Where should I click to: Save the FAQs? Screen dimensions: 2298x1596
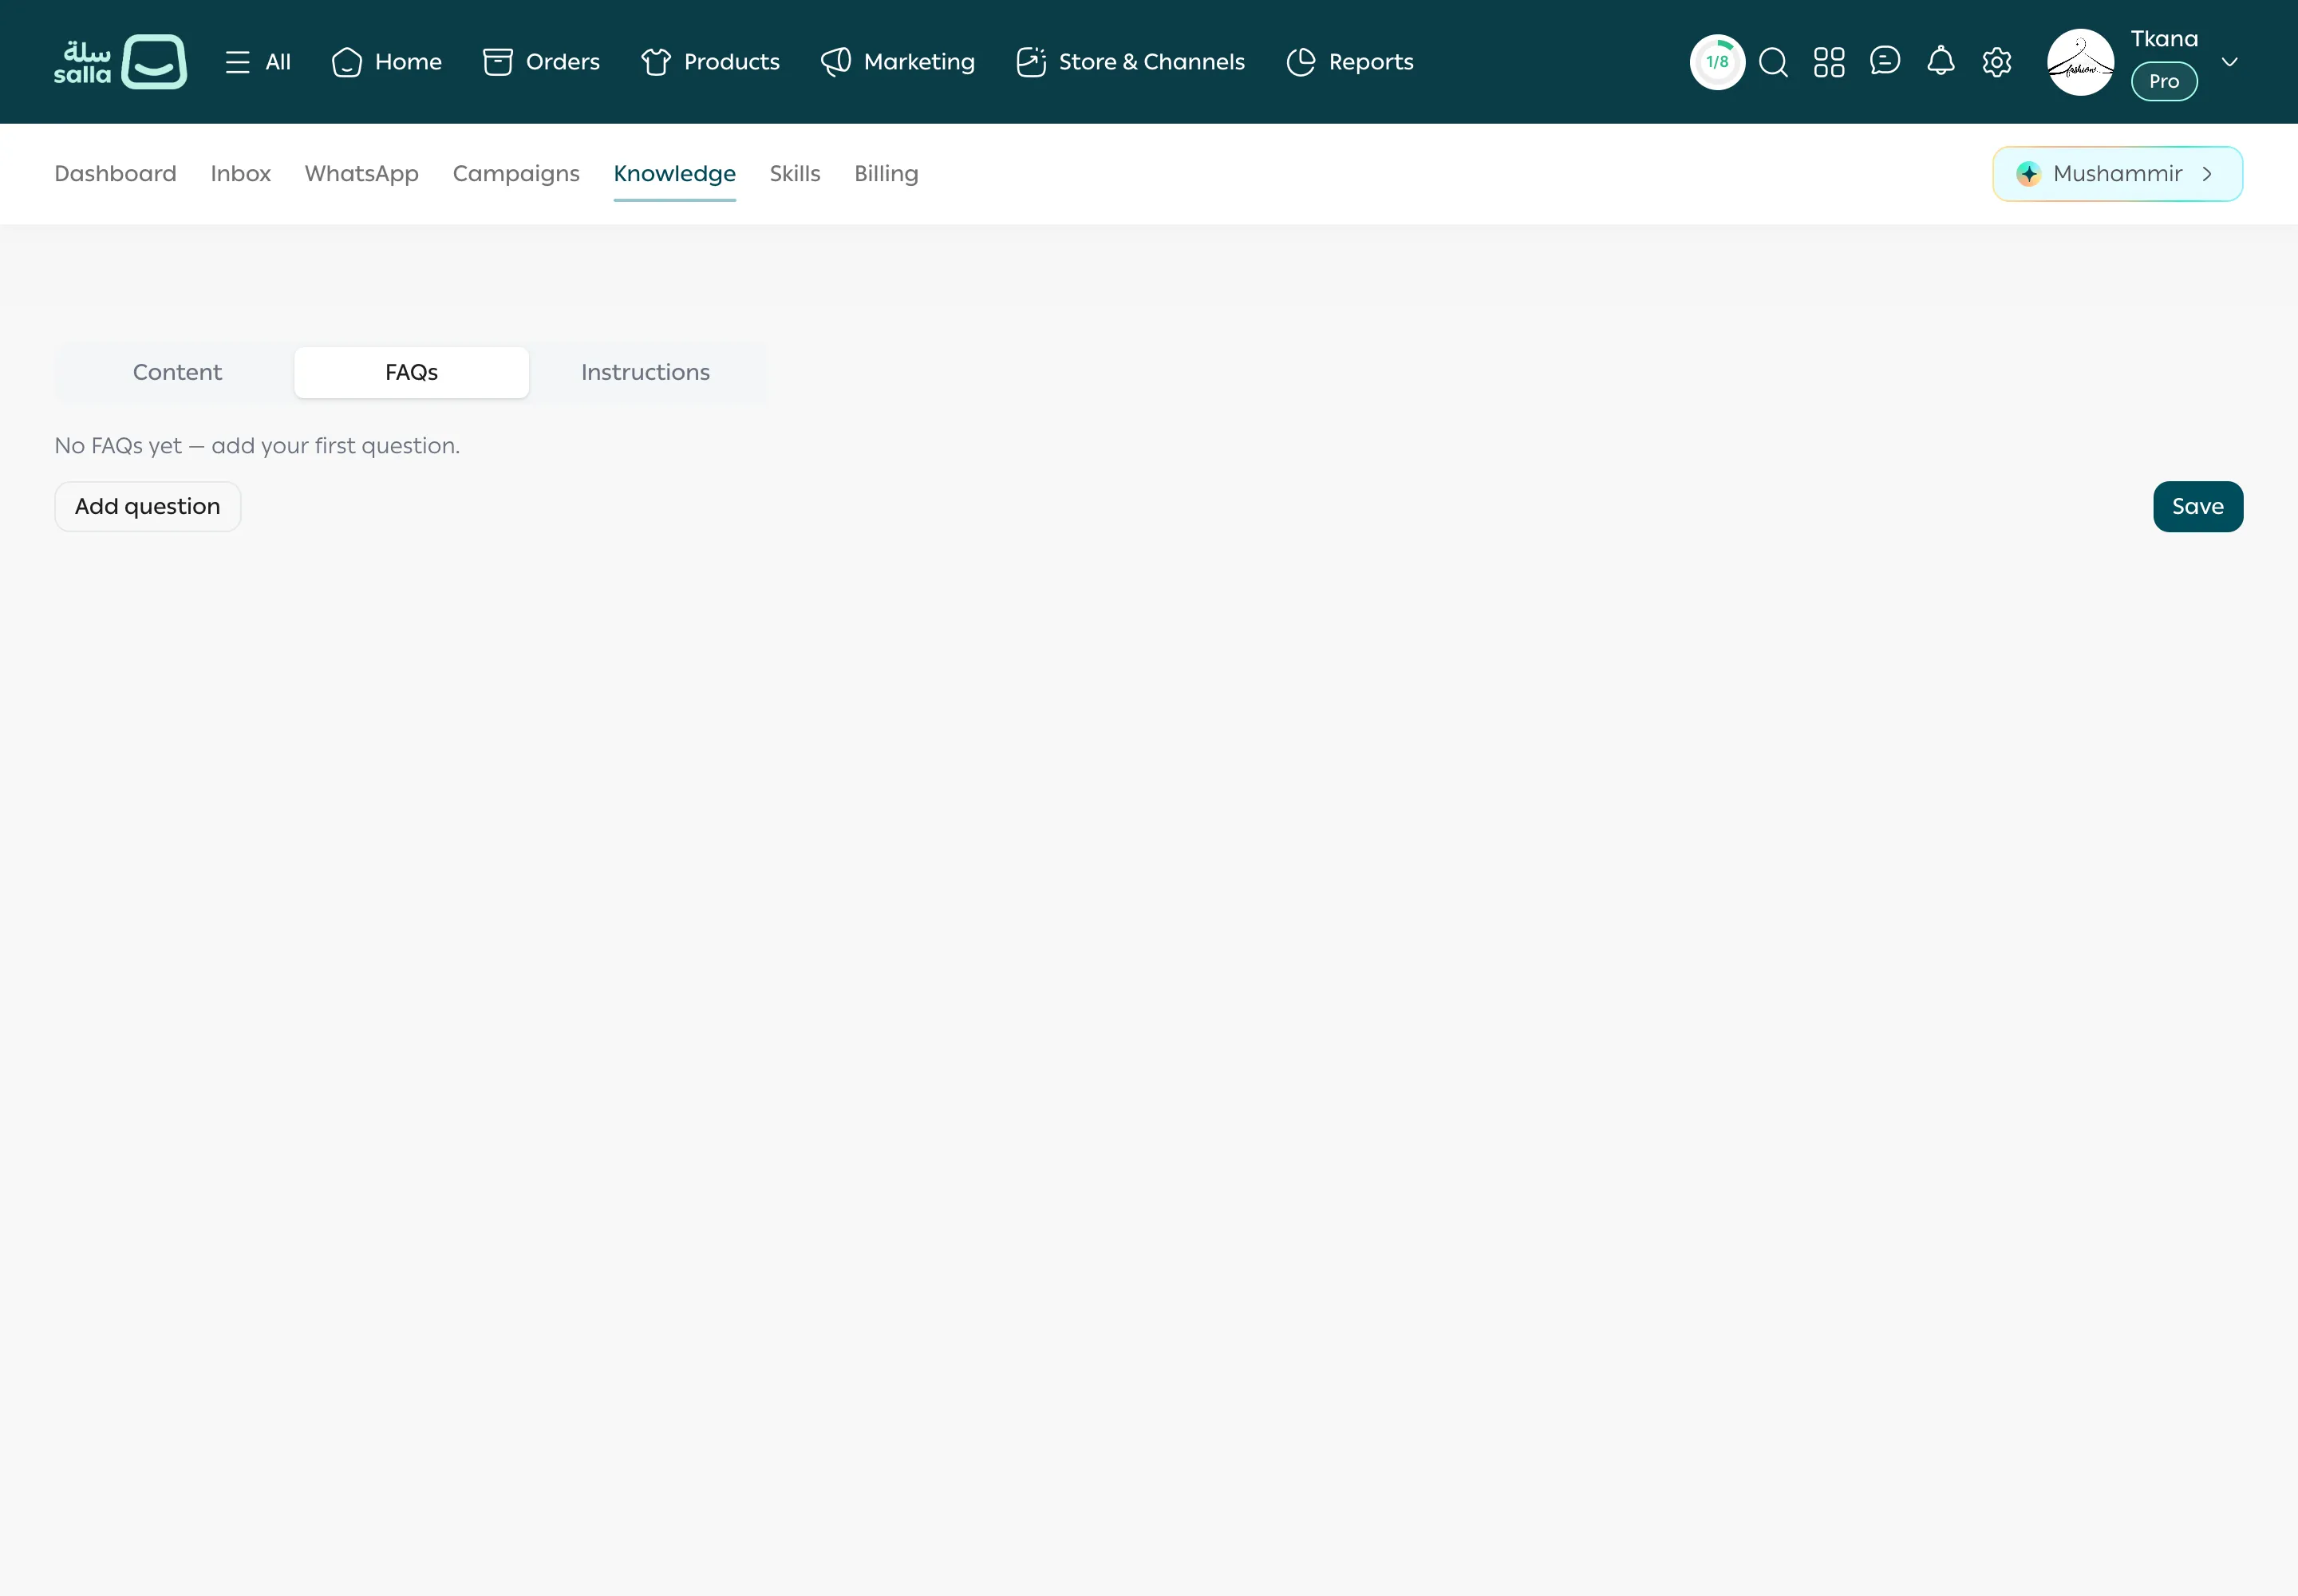click(x=2198, y=507)
